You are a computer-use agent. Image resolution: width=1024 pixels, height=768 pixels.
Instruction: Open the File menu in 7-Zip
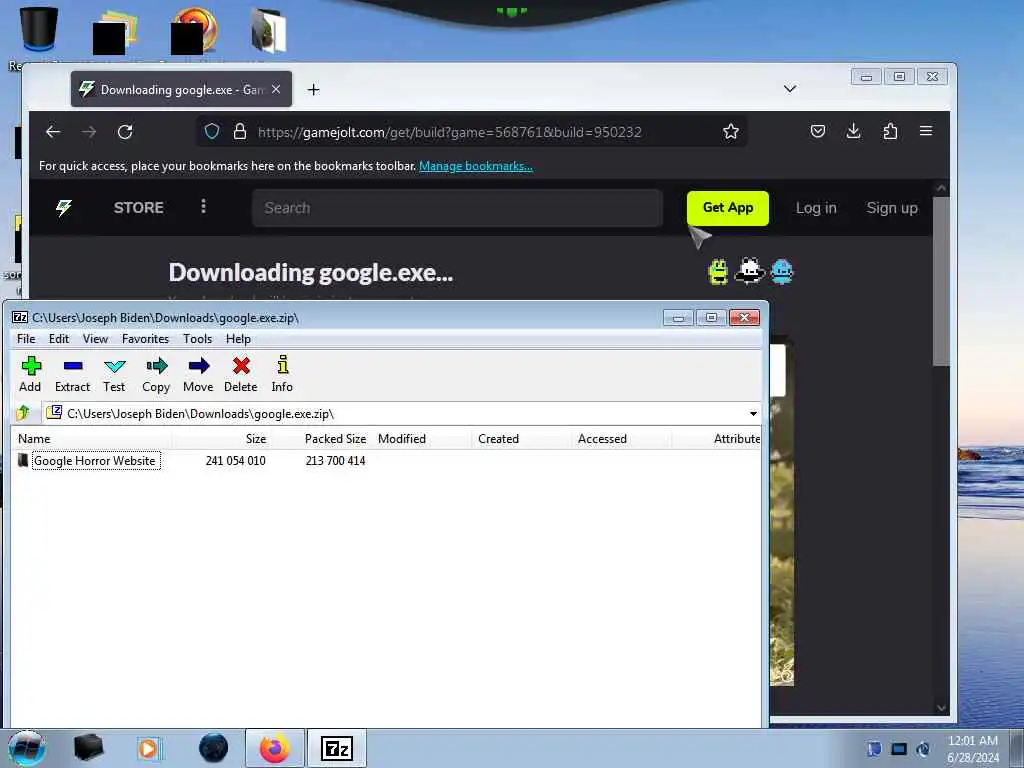click(x=26, y=338)
